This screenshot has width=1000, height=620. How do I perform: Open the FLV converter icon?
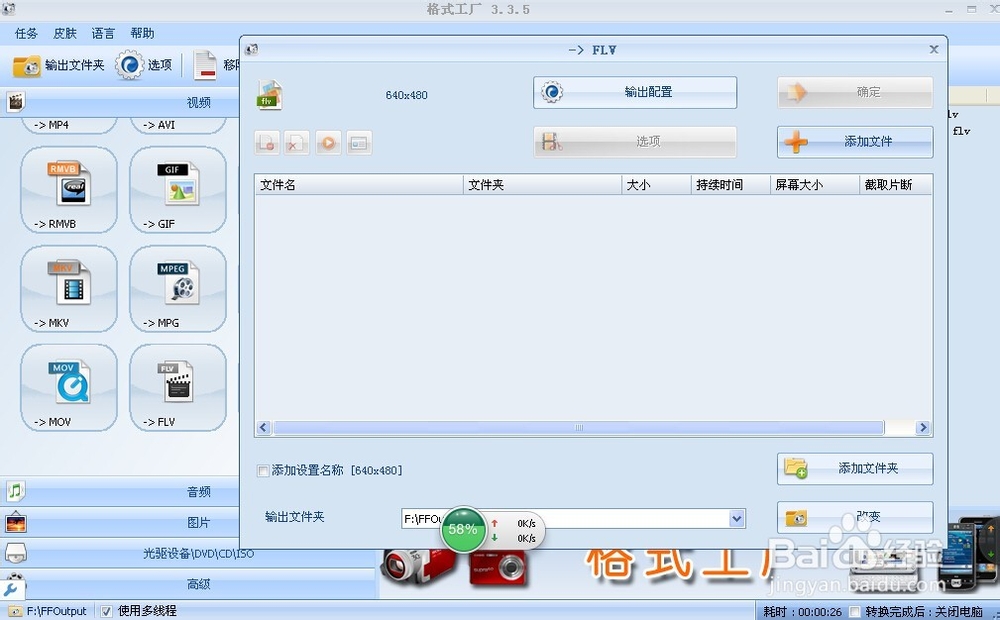(177, 387)
